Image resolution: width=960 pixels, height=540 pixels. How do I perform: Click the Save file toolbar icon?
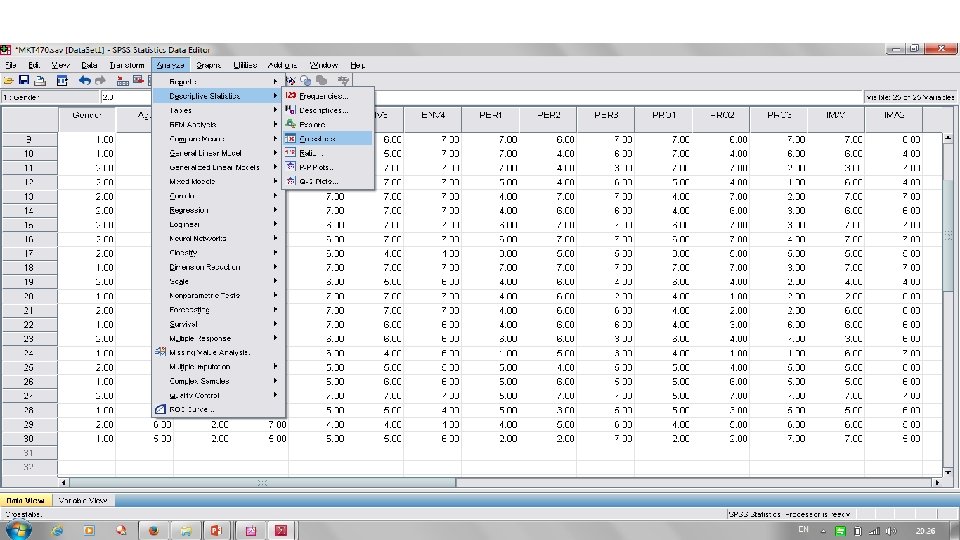tap(24, 80)
